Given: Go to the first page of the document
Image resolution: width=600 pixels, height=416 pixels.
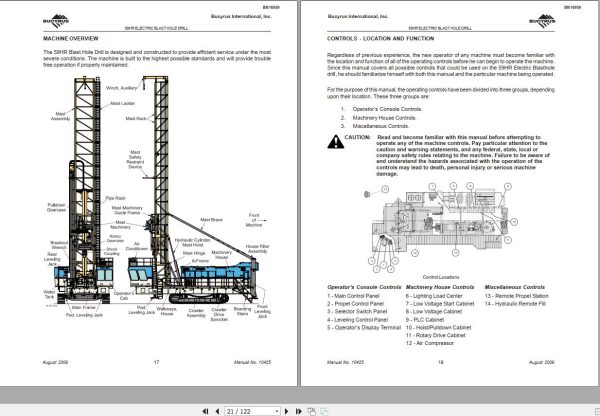Looking at the screenshot, I should click(x=205, y=411).
